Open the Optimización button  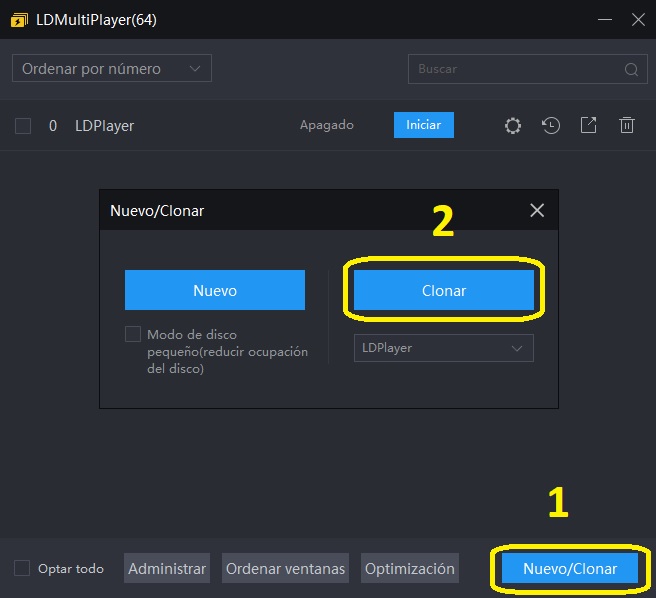pos(410,568)
